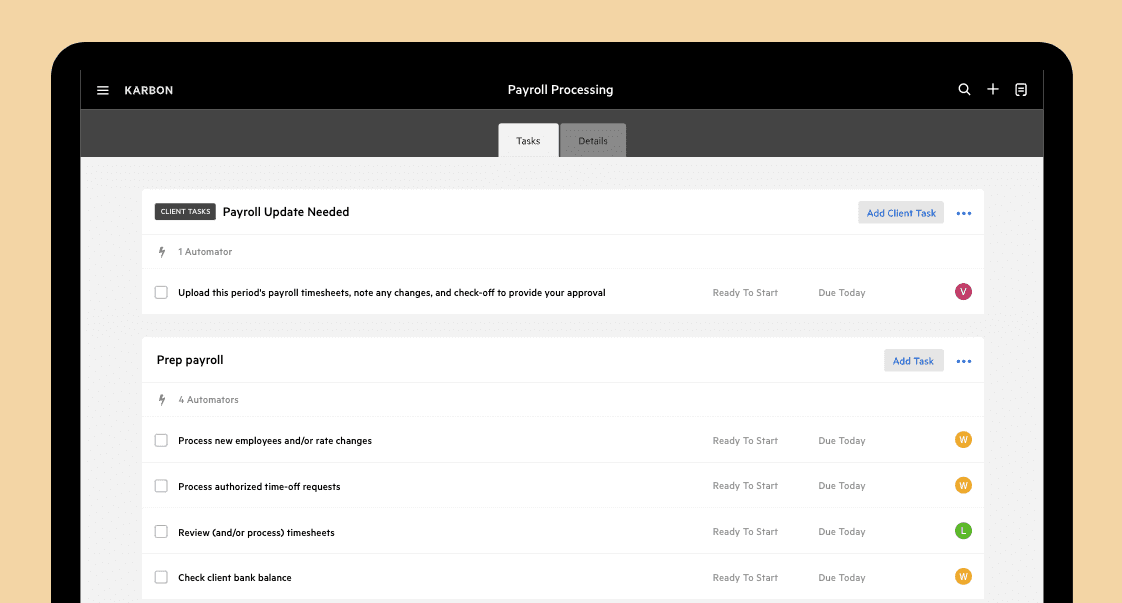Open the notes icon in top bar
Viewport: 1122px width, 603px height.
(1021, 89)
